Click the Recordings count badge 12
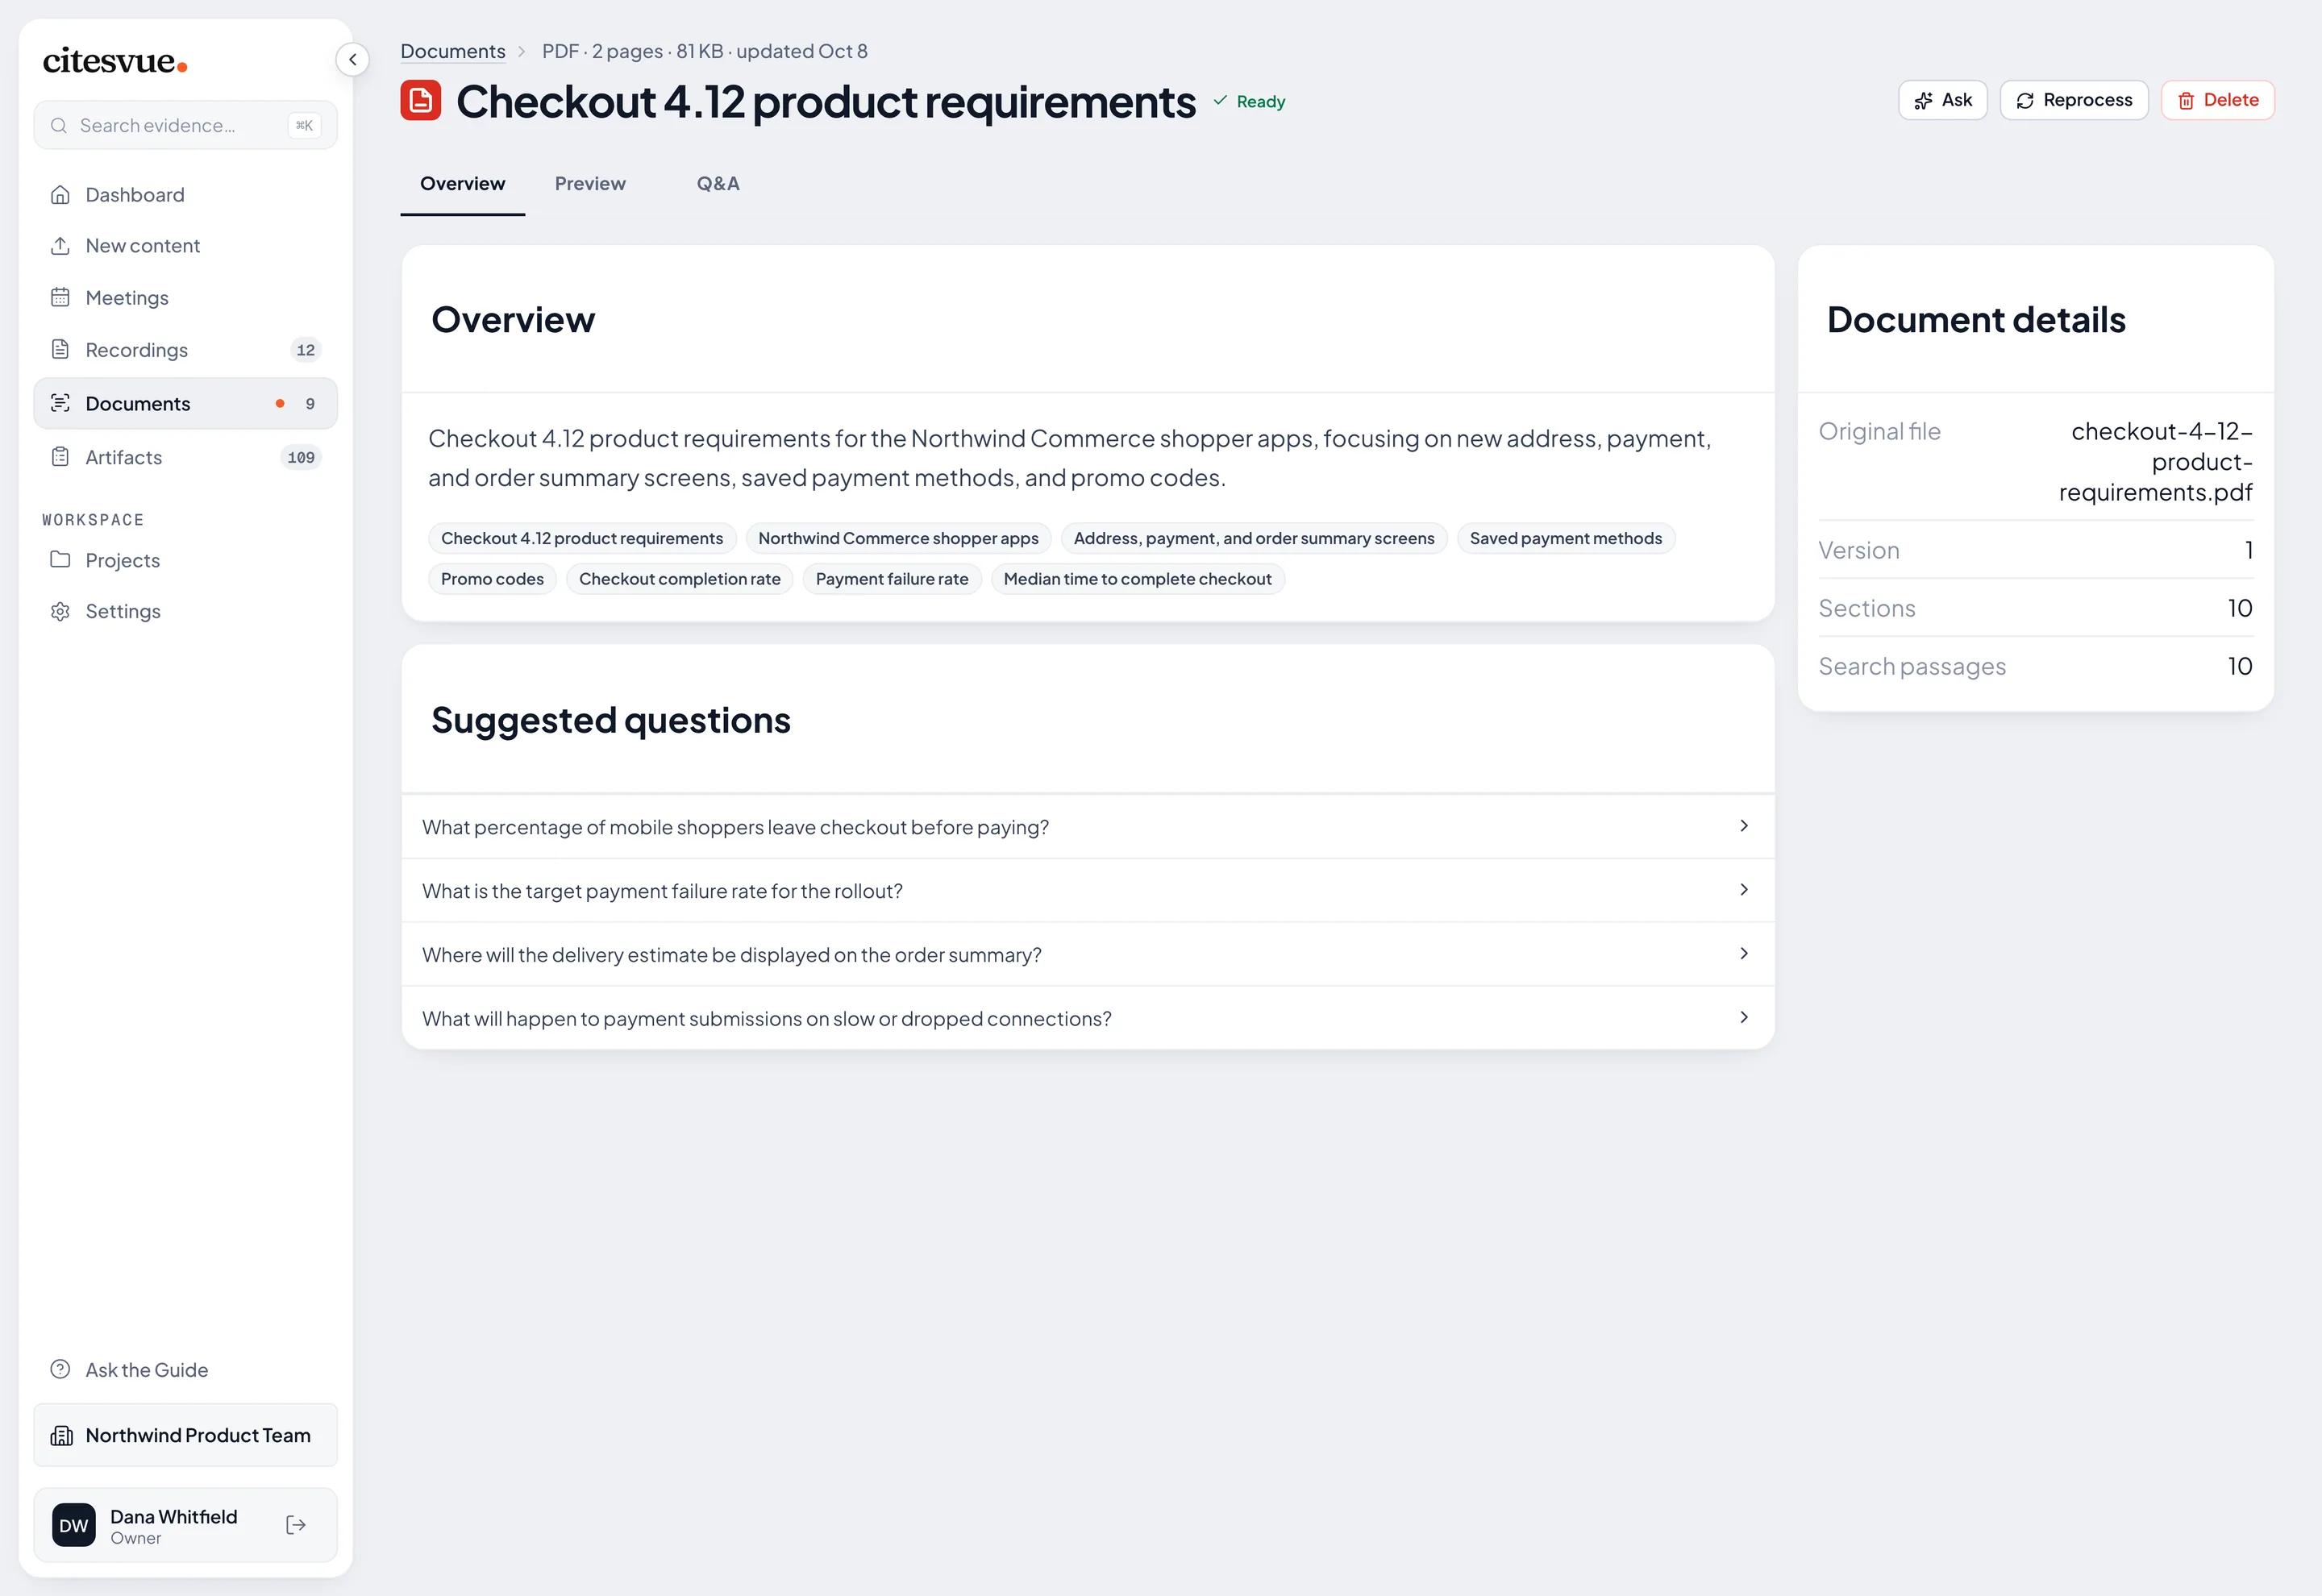 coord(306,351)
